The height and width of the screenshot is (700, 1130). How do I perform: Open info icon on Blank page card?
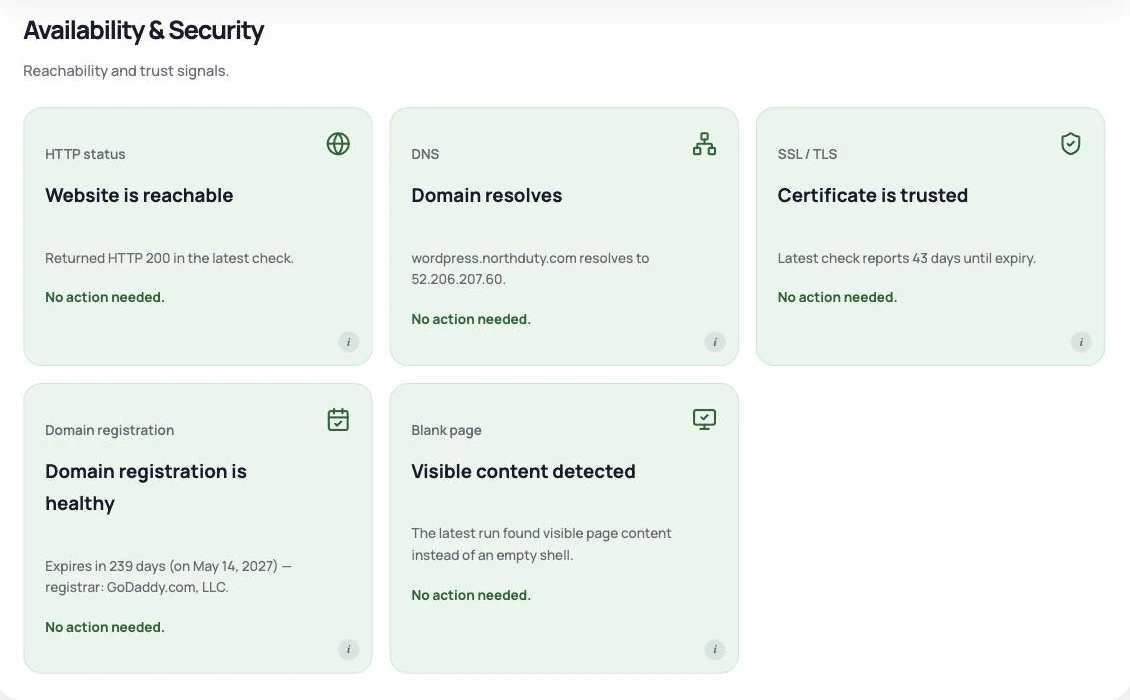715,650
